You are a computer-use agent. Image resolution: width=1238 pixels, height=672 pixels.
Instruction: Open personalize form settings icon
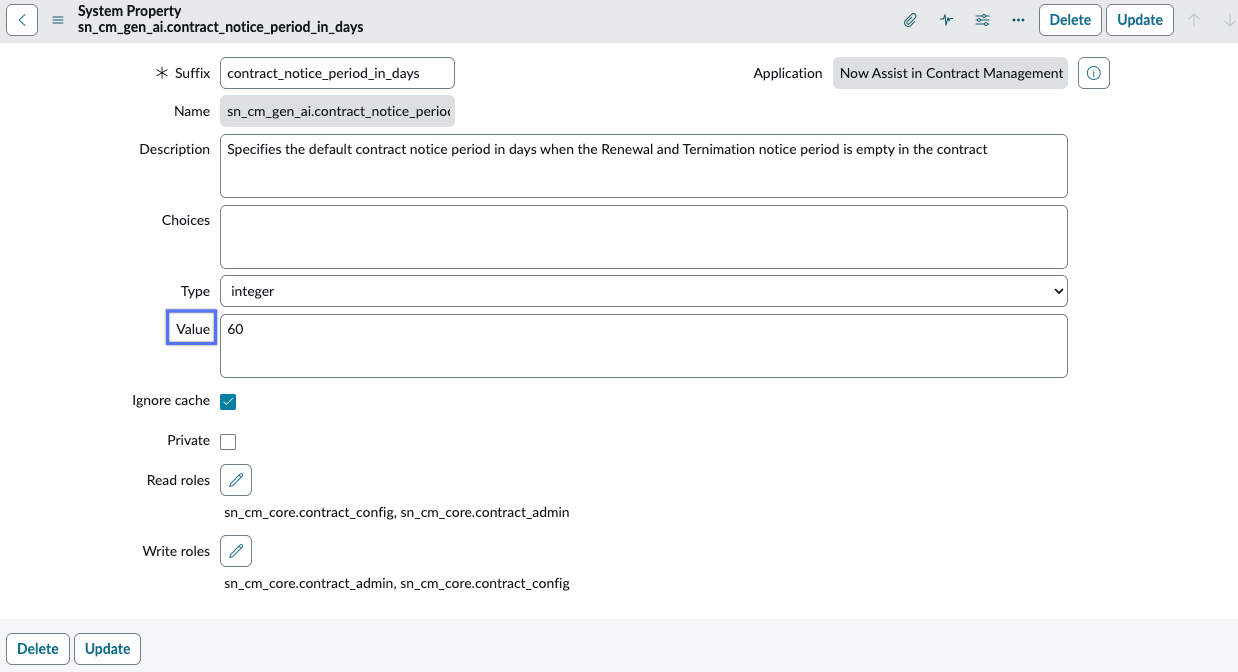[x=982, y=20]
